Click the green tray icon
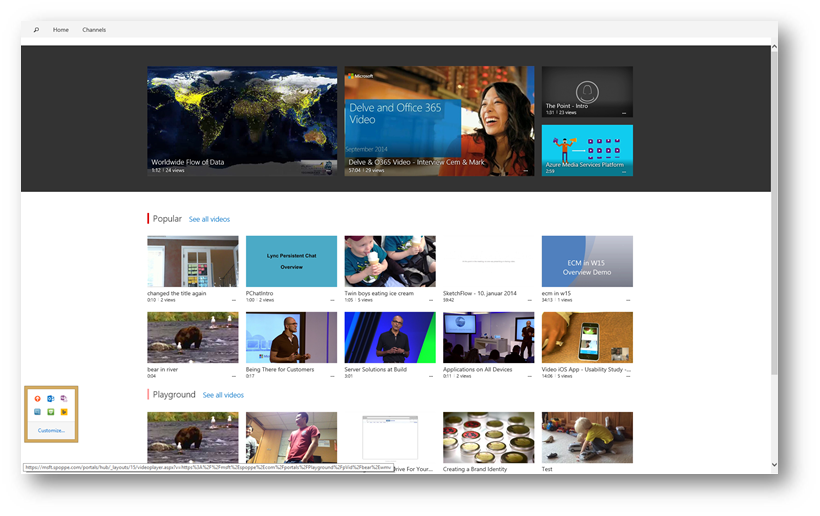The width and height of the screenshot is (820, 516). coord(51,412)
